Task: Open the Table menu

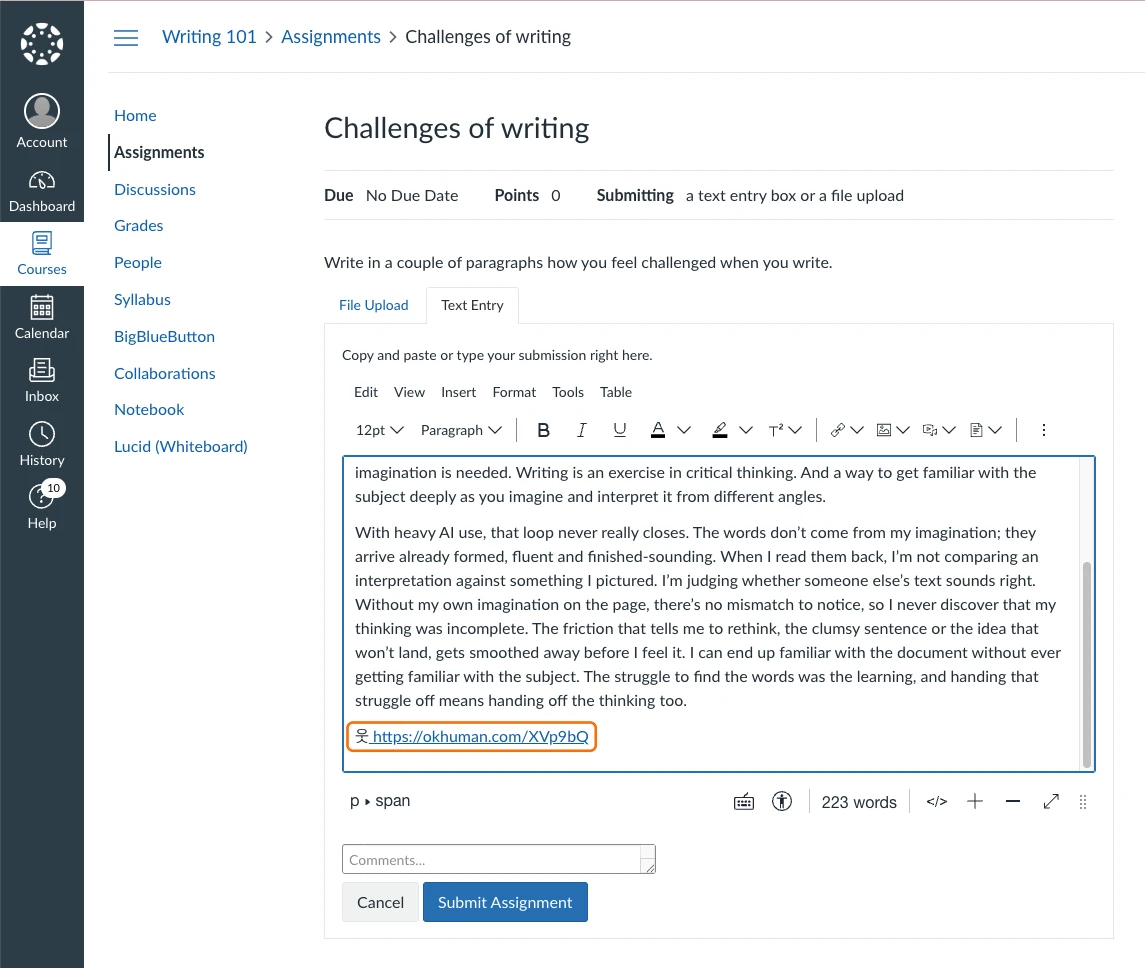Action: pyautogui.click(x=616, y=392)
